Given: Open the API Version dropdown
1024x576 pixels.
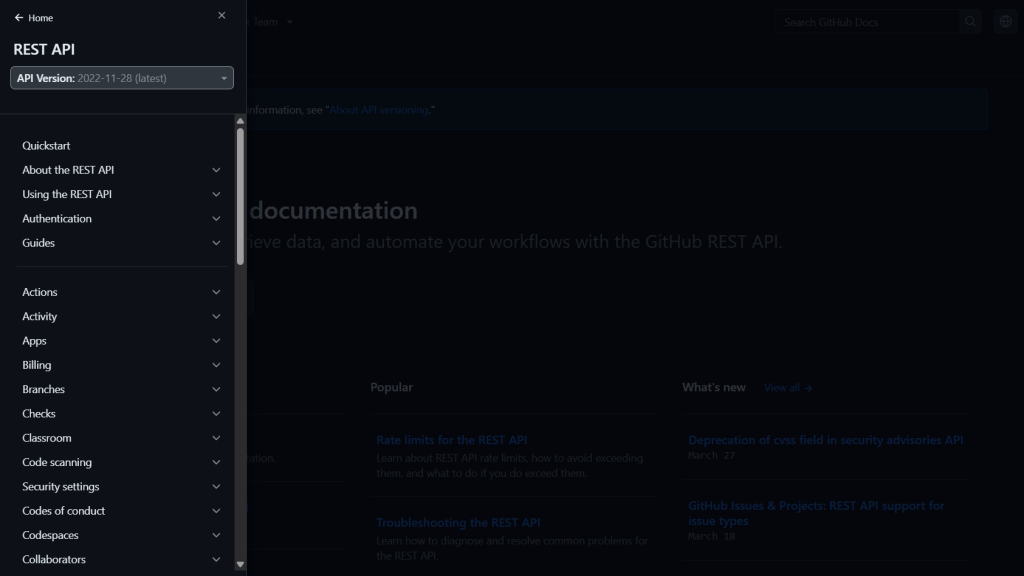Looking at the screenshot, I should [121, 78].
